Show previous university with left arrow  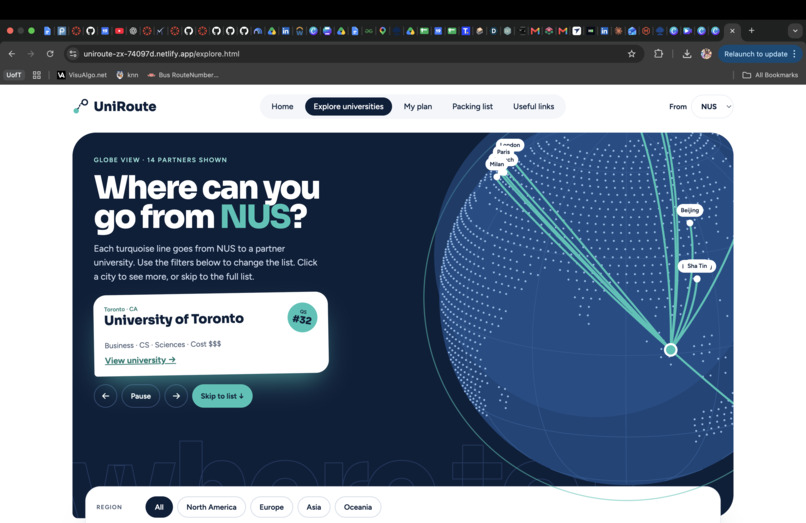(105, 396)
